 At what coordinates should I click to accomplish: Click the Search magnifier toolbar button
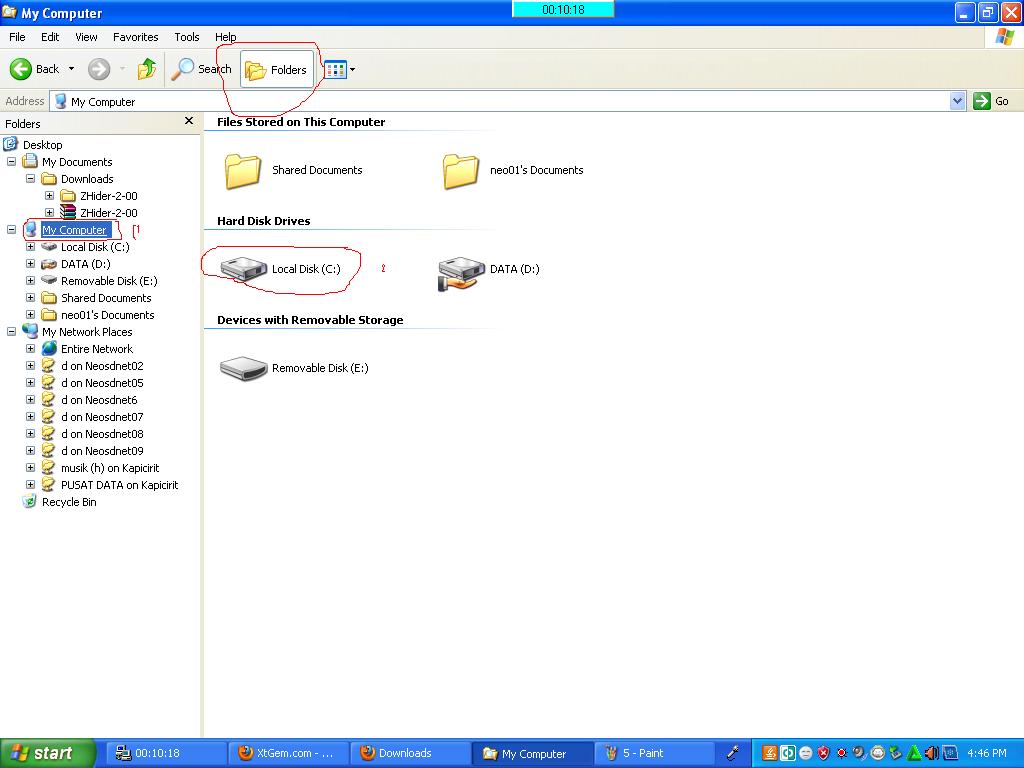click(x=201, y=69)
